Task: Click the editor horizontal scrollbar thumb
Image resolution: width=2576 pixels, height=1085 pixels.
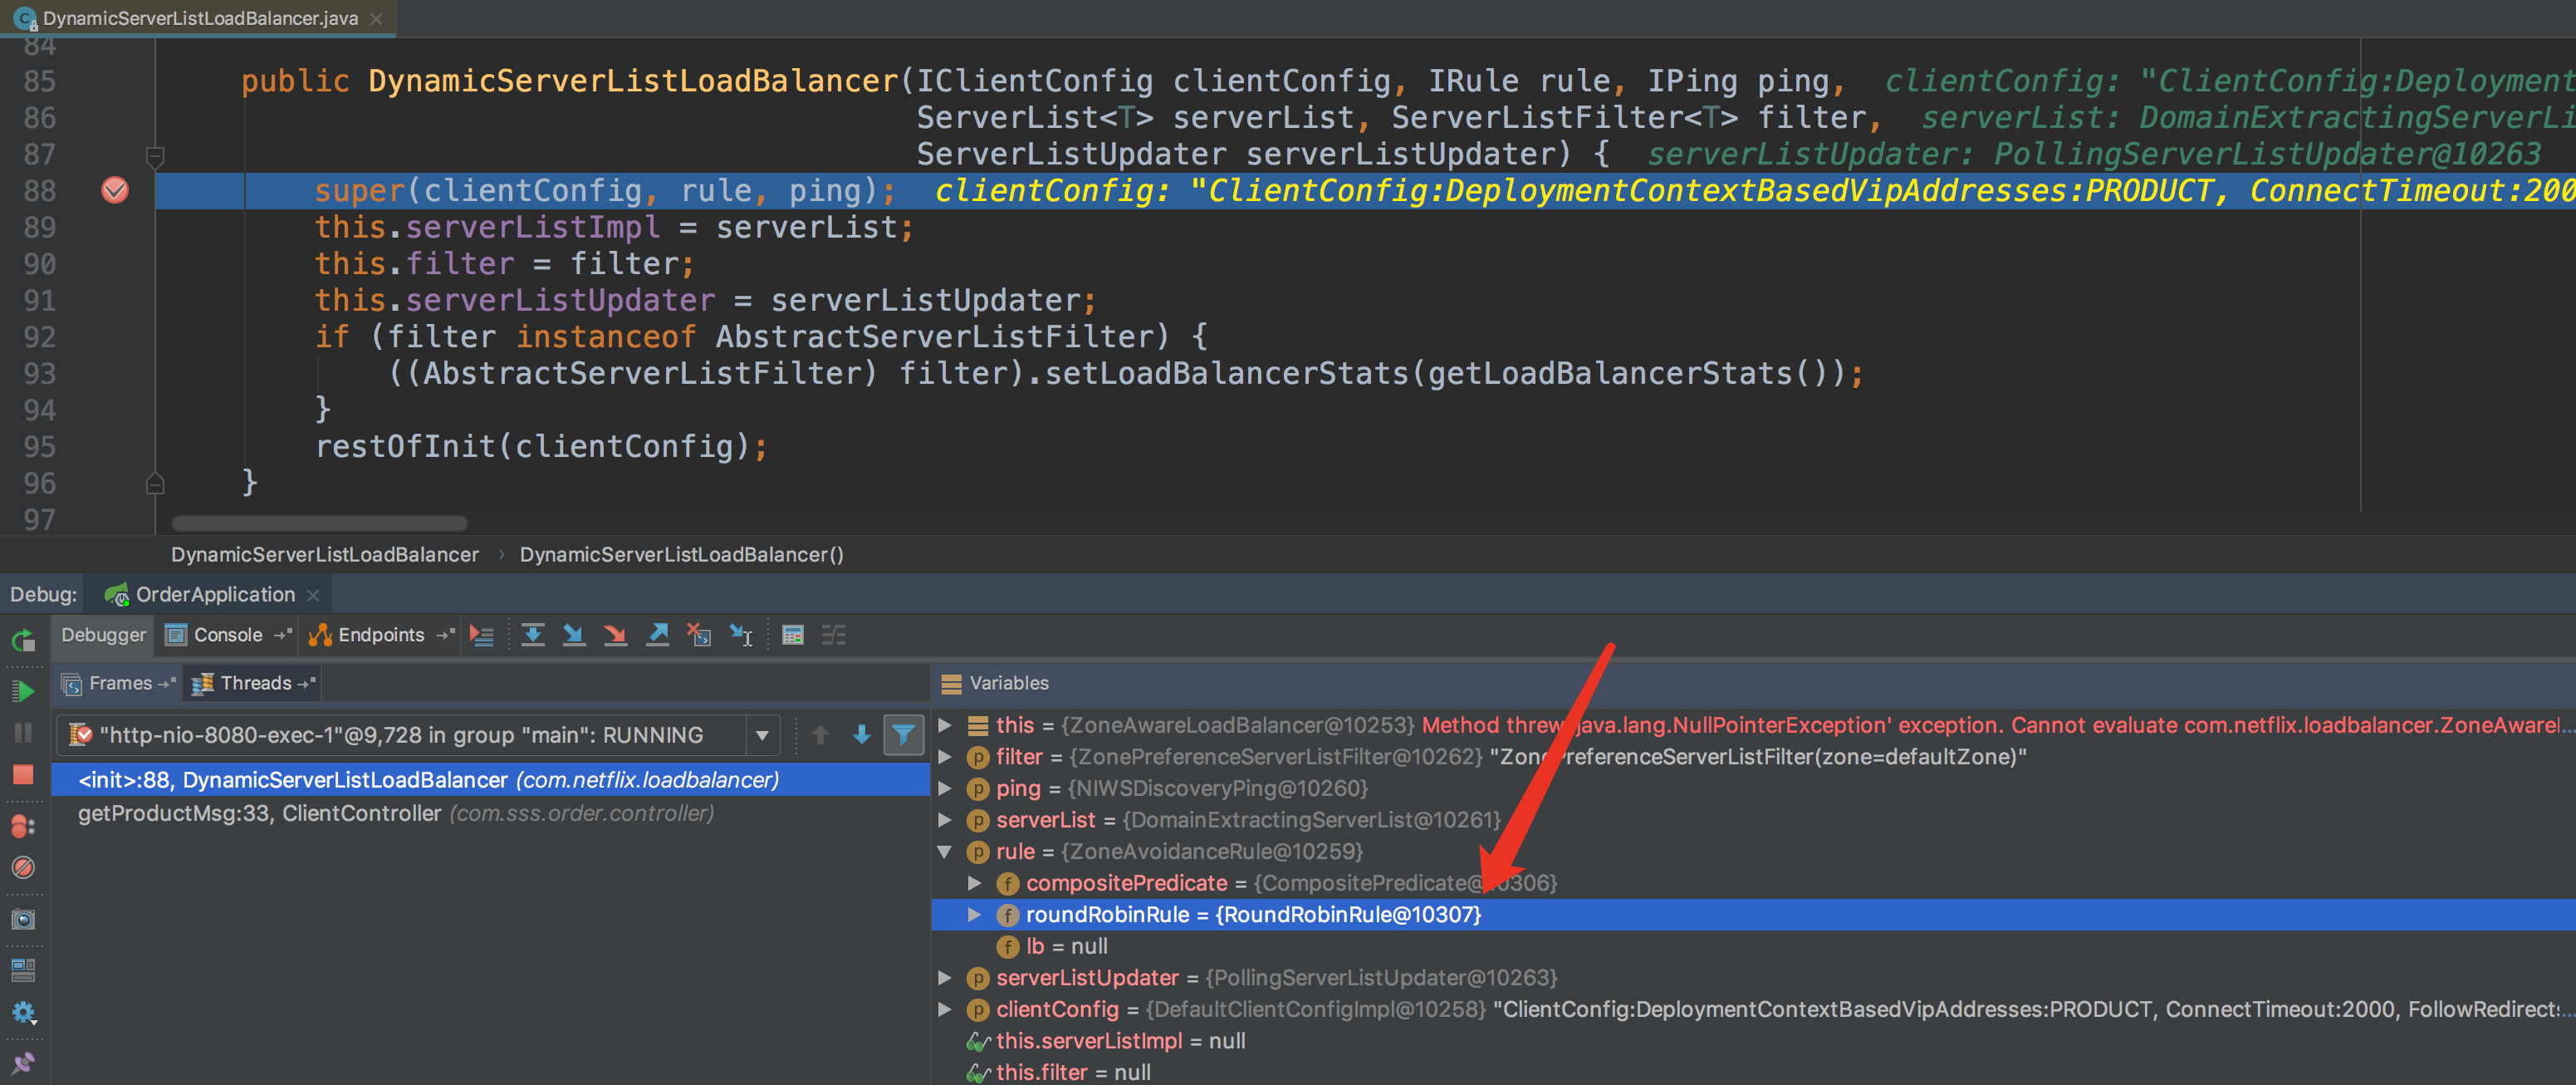Action: (319, 523)
